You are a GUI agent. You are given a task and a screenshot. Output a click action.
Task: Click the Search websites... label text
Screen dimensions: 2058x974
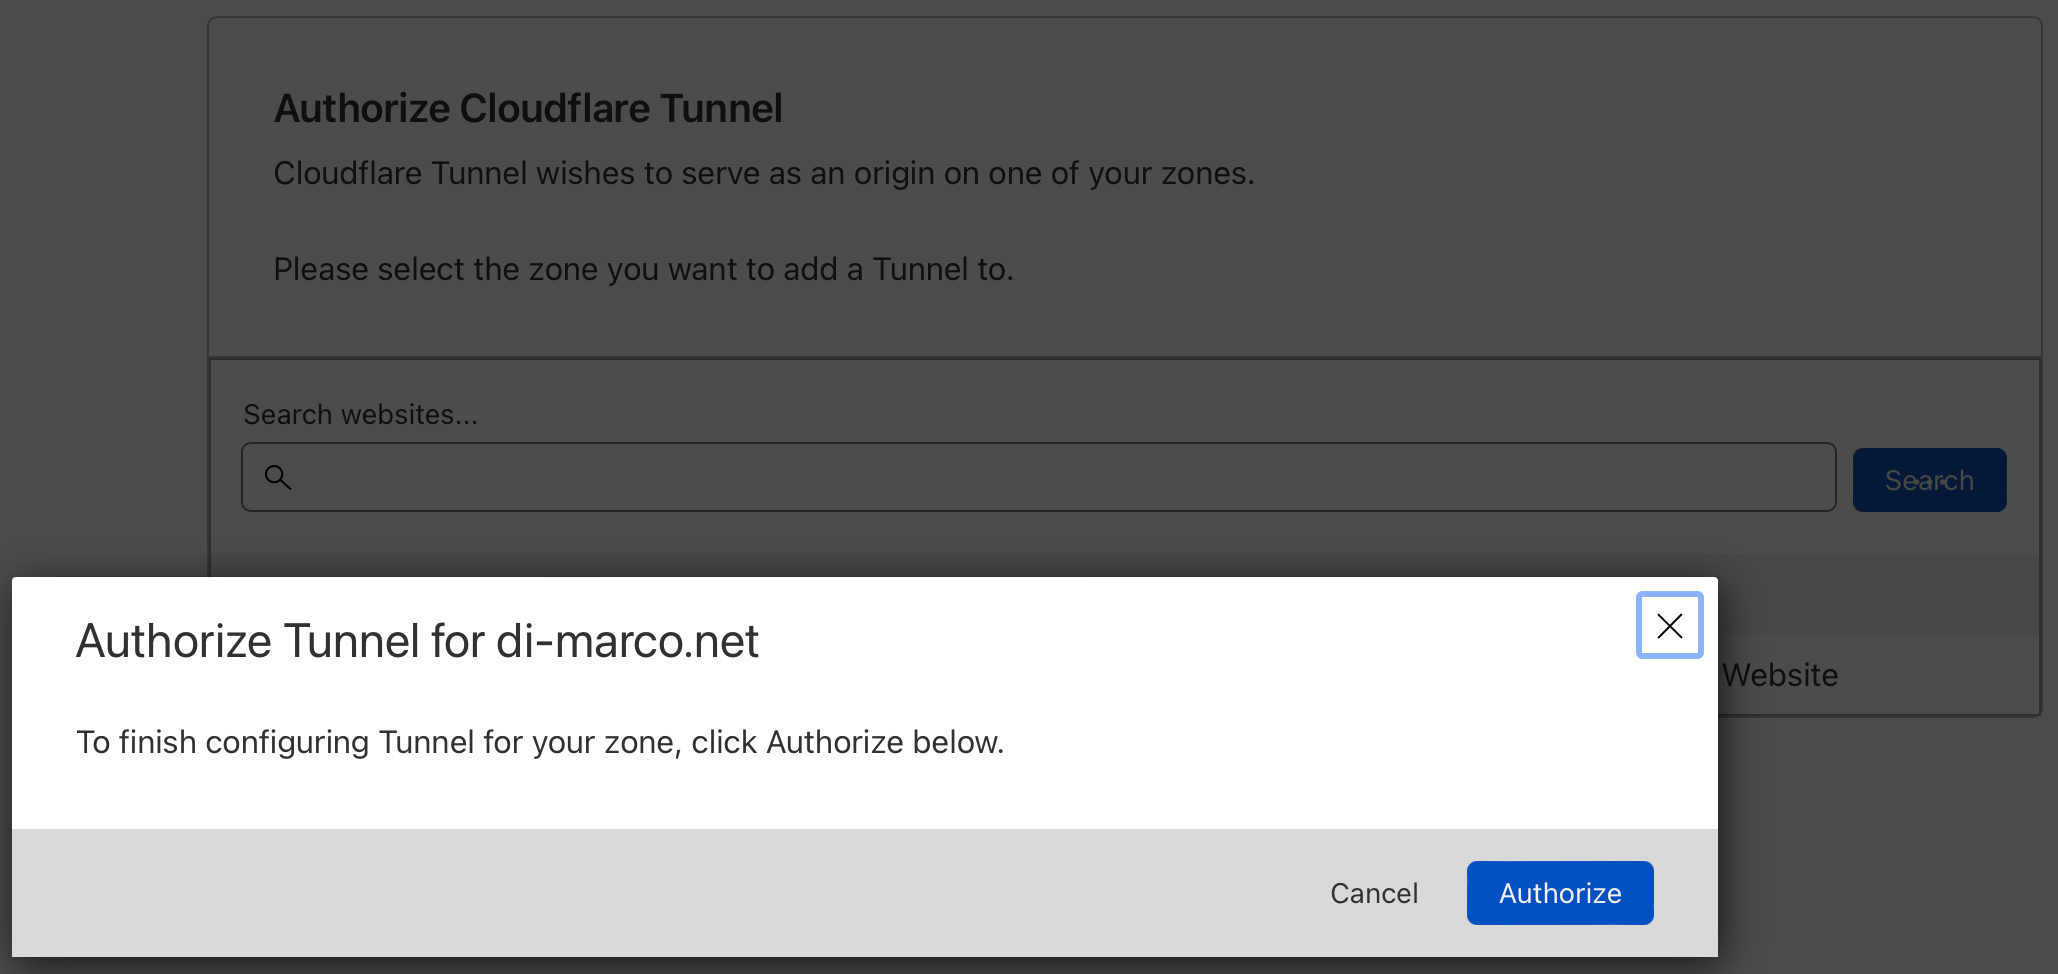tap(361, 413)
